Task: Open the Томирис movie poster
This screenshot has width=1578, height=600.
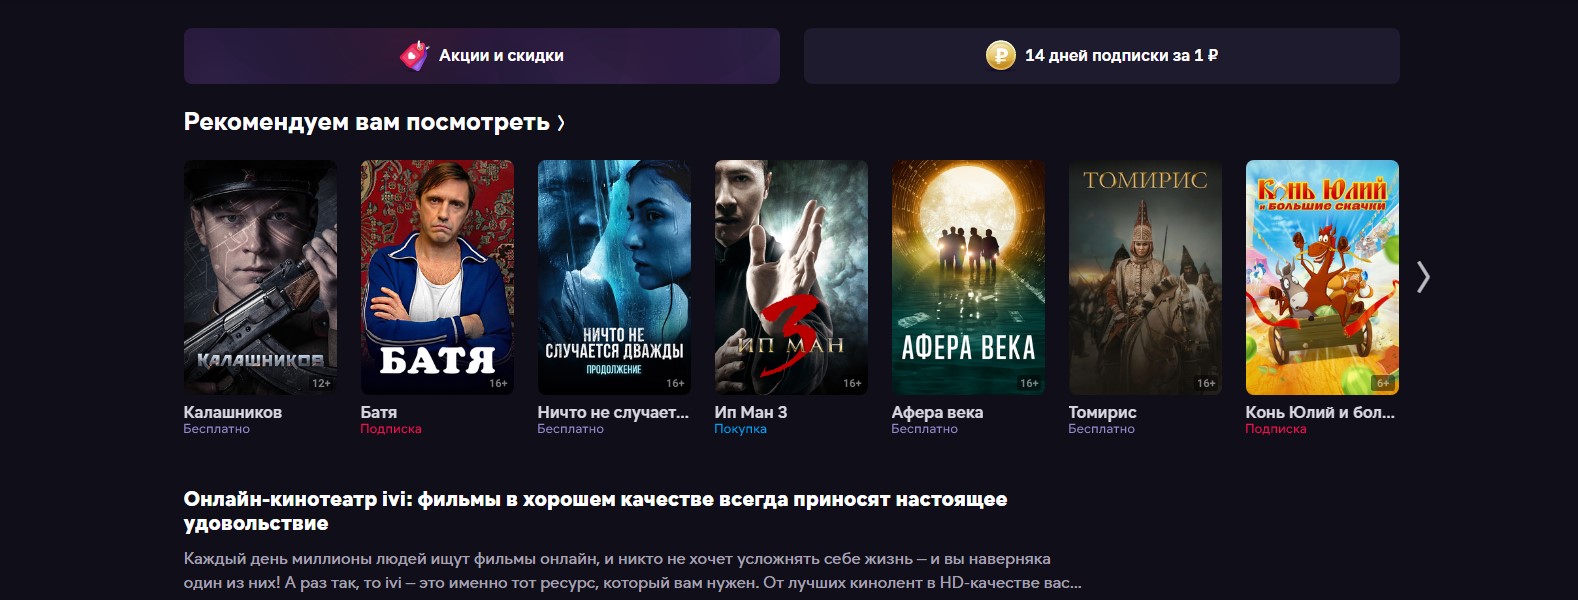Action: (1145, 277)
